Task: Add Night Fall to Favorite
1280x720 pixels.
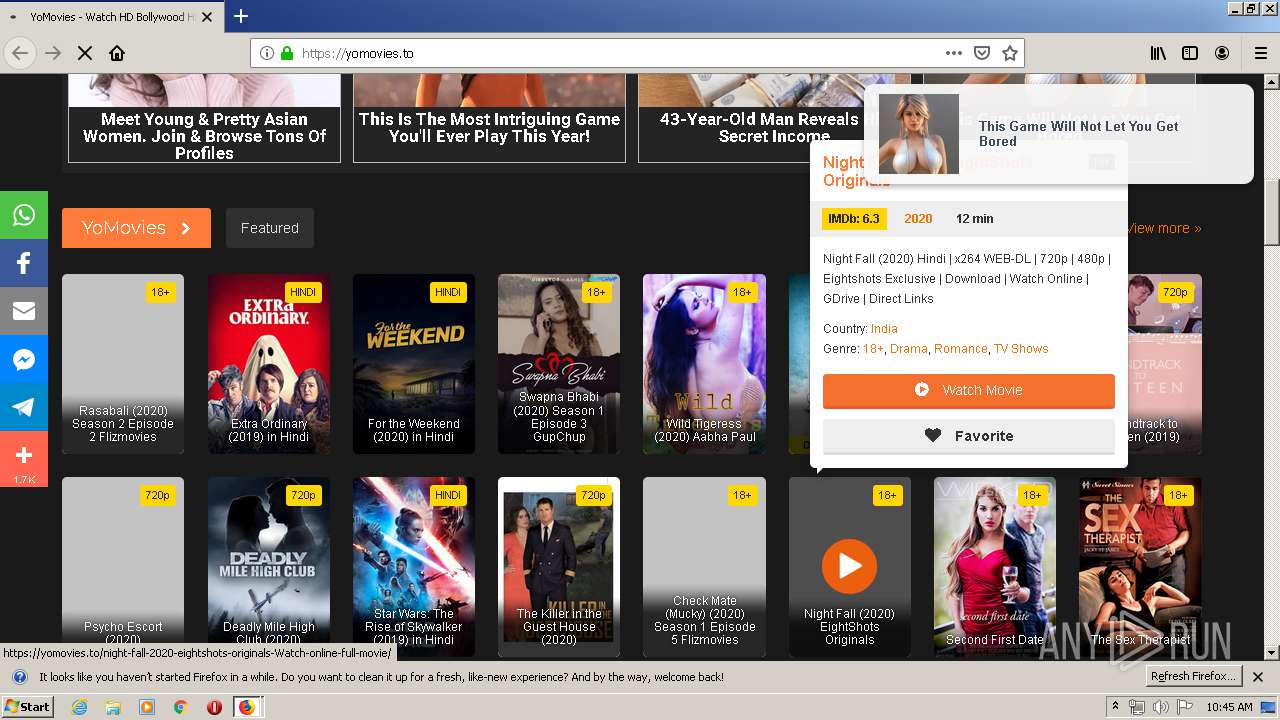Action: click(x=968, y=436)
